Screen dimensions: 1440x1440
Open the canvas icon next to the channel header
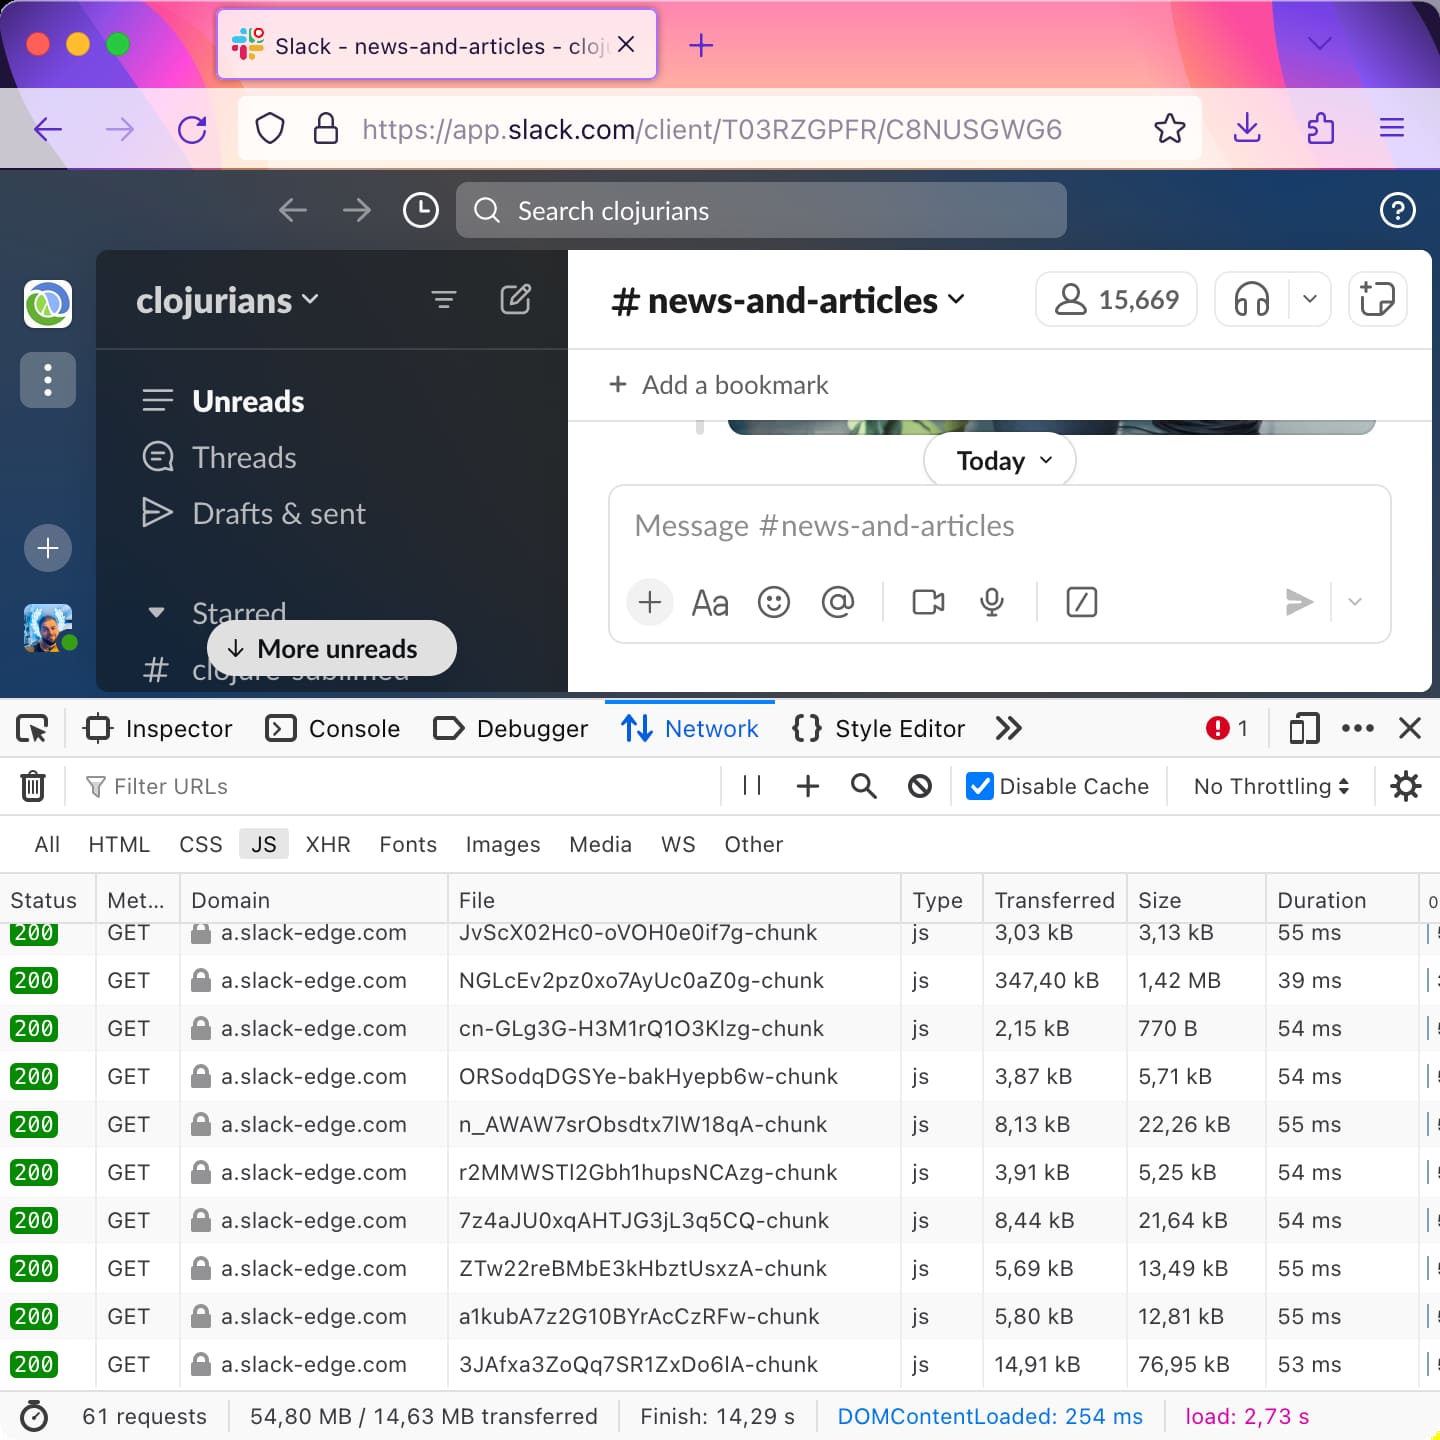pyautogui.click(x=1377, y=299)
